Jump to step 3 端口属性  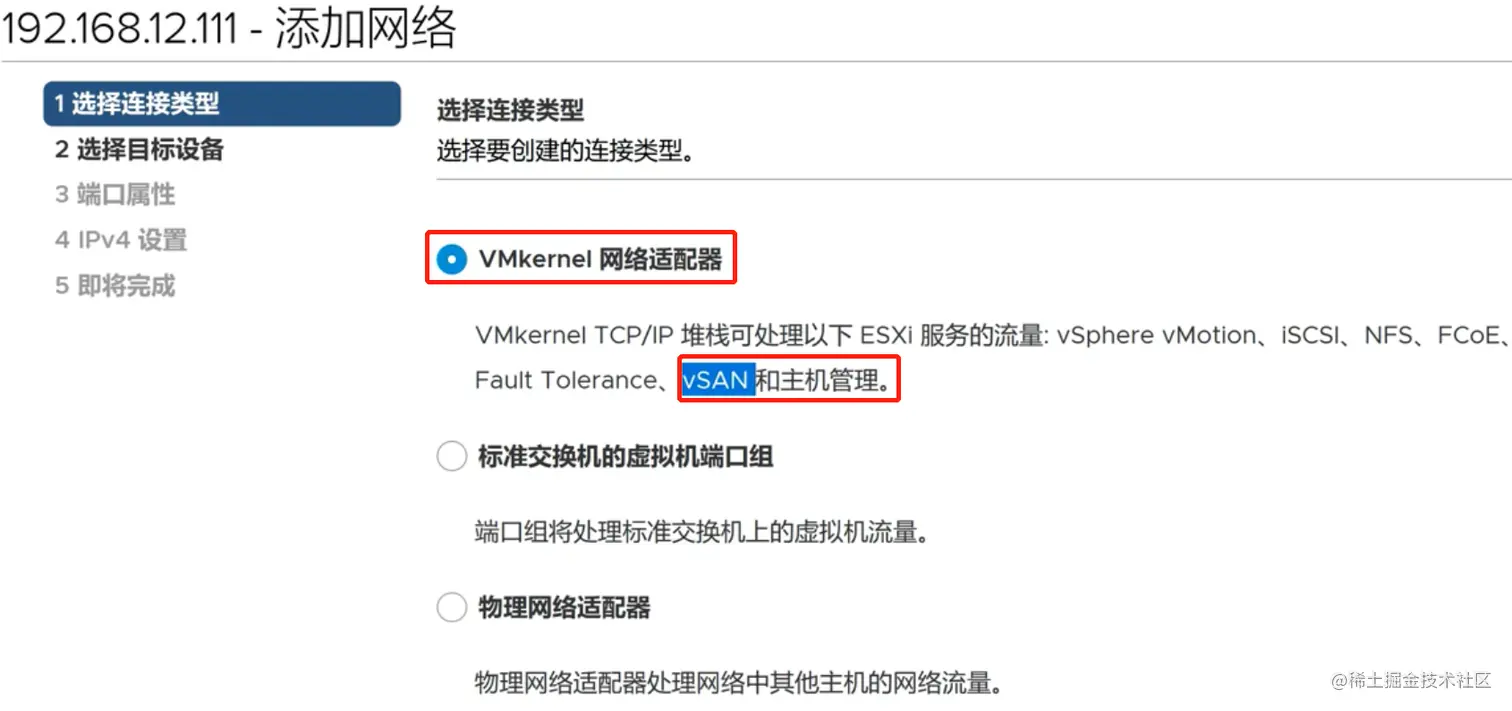click(115, 195)
